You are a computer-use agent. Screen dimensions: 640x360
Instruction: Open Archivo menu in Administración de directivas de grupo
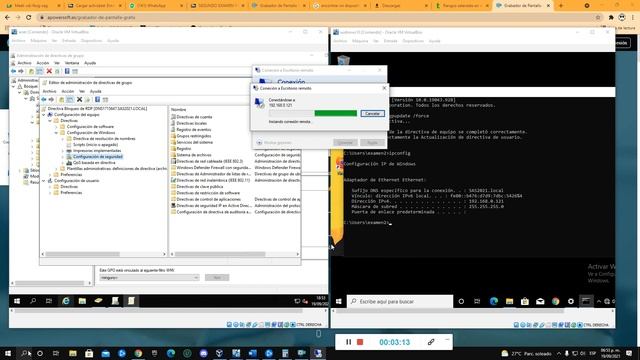click(24, 63)
